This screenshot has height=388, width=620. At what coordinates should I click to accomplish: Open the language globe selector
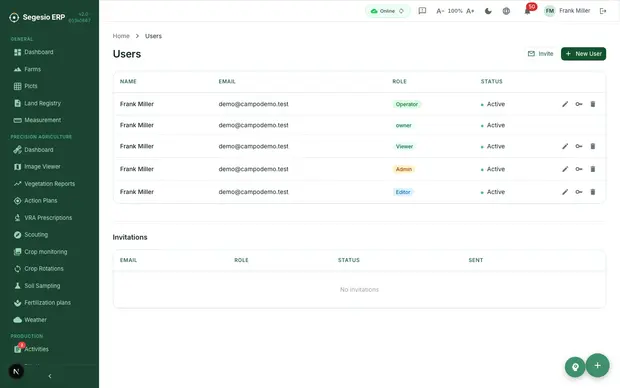click(x=506, y=11)
